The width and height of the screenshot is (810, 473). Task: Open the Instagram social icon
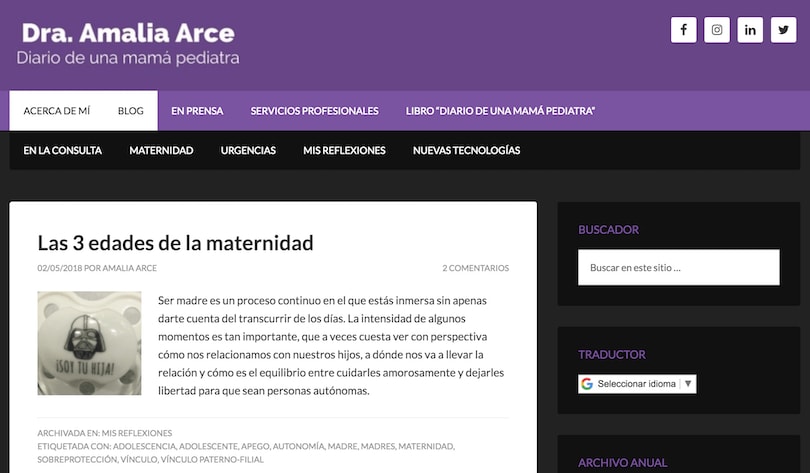(x=717, y=30)
